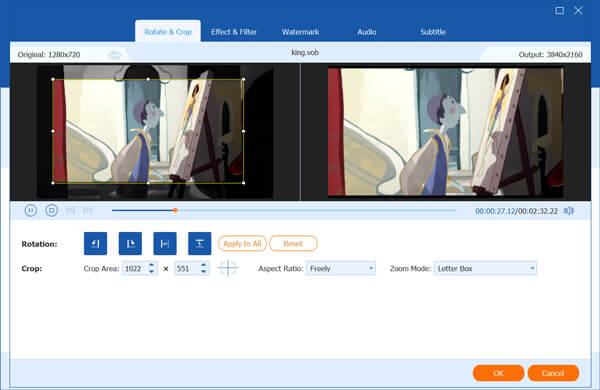Click Original: 1280x720 label
Screen dimensions: 600x390
(49, 54)
